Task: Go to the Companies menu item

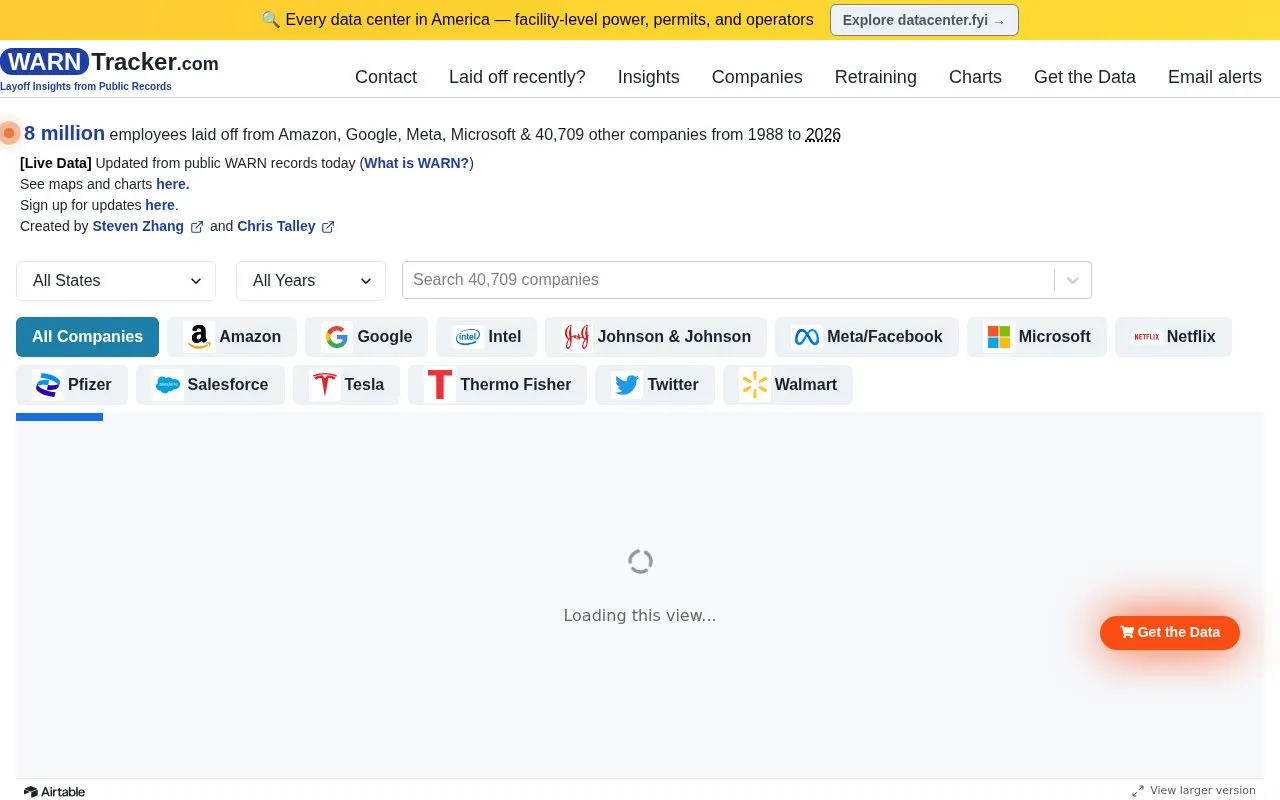Action: pos(757,77)
